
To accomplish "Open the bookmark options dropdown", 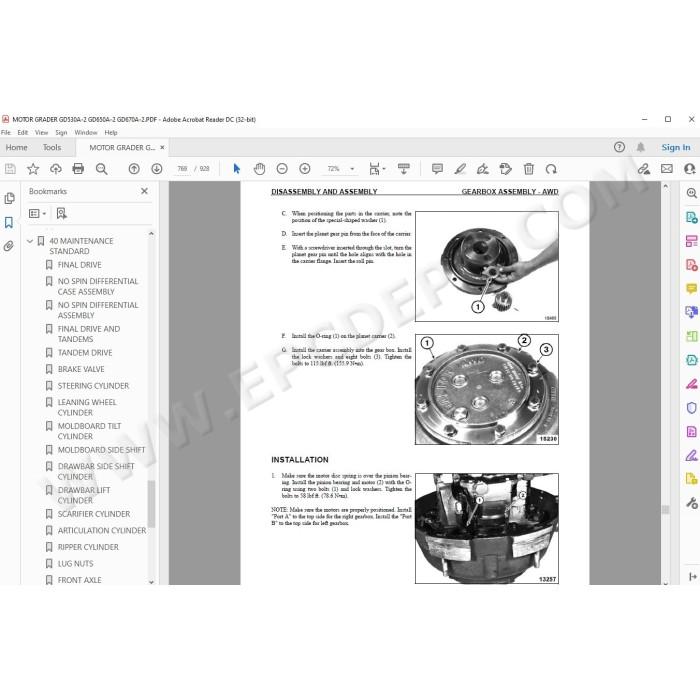I will (38, 213).
